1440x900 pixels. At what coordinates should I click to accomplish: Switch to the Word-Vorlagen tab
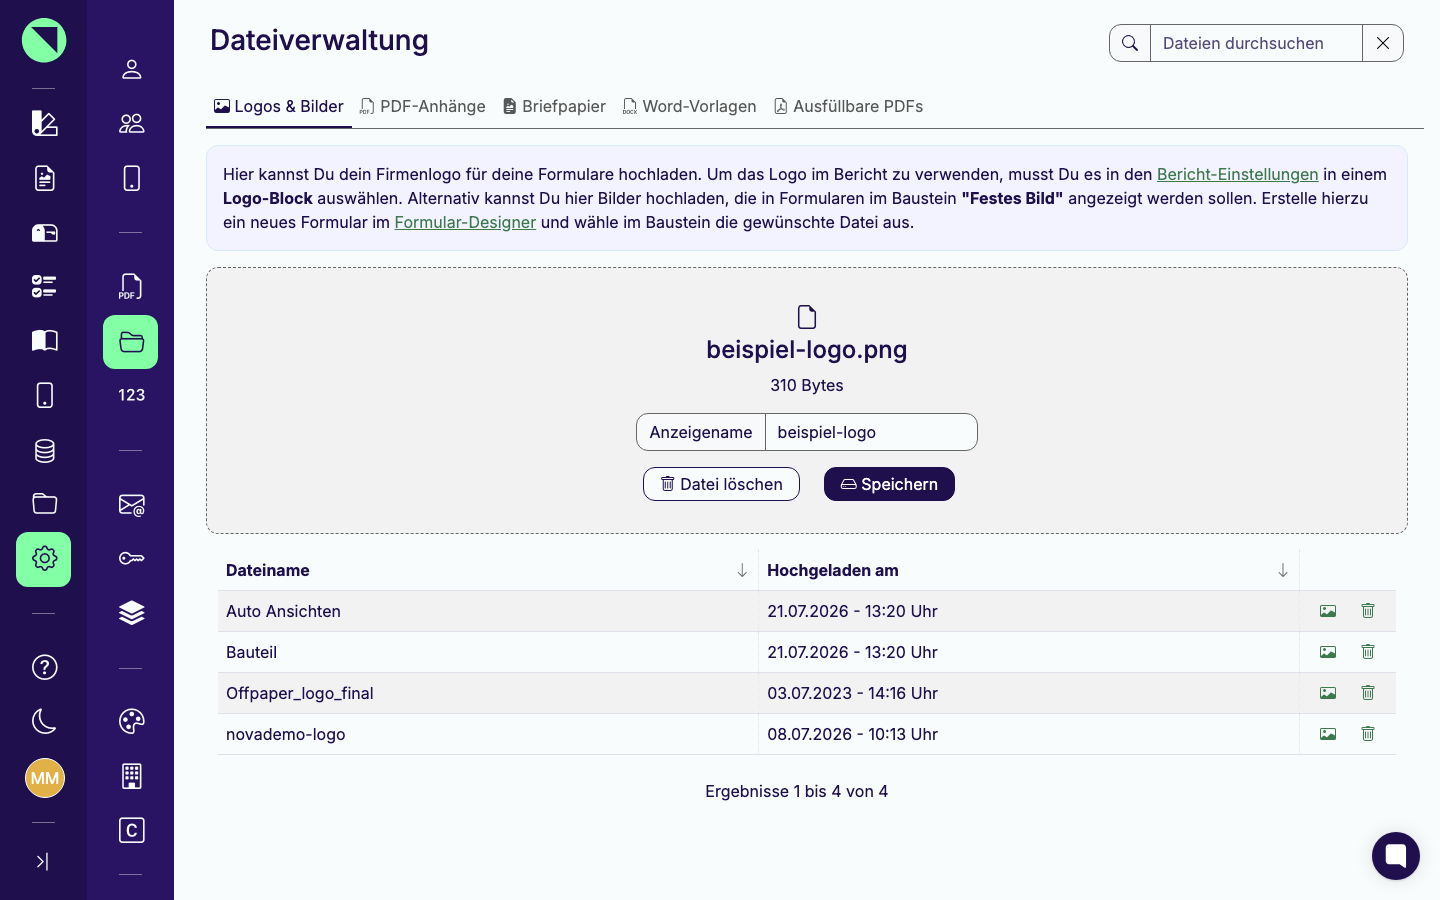click(690, 106)
